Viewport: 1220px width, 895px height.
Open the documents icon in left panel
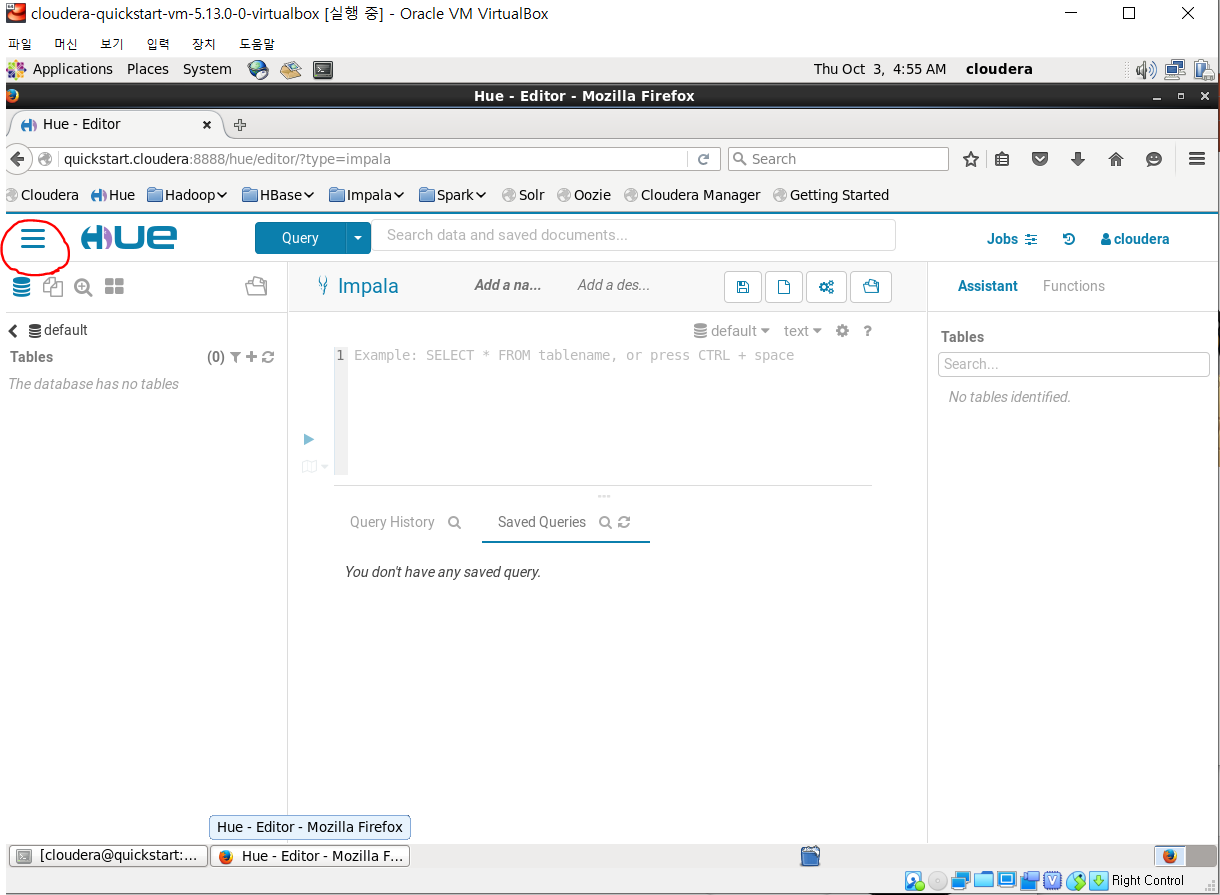click(x=52, y=287)
